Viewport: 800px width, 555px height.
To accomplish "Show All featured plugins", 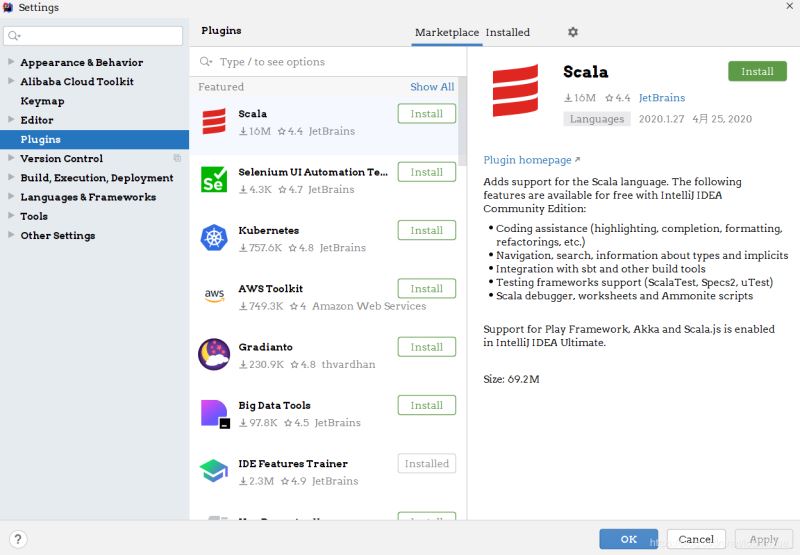I will point(432,87).
